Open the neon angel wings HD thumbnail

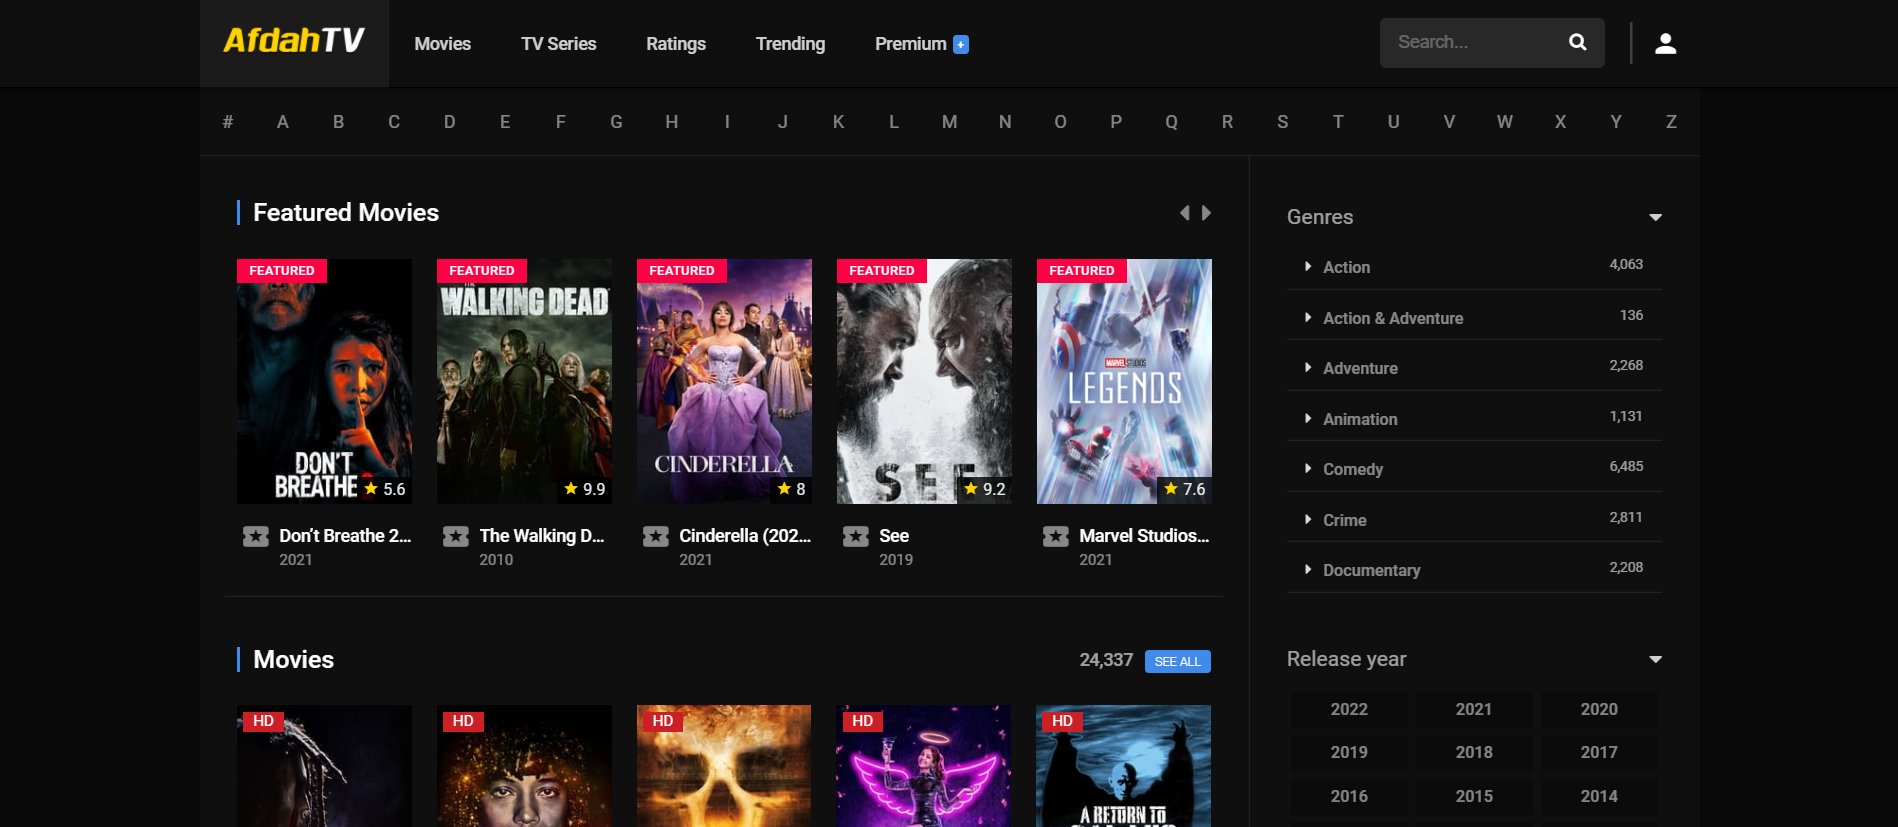tap(924, 766)
